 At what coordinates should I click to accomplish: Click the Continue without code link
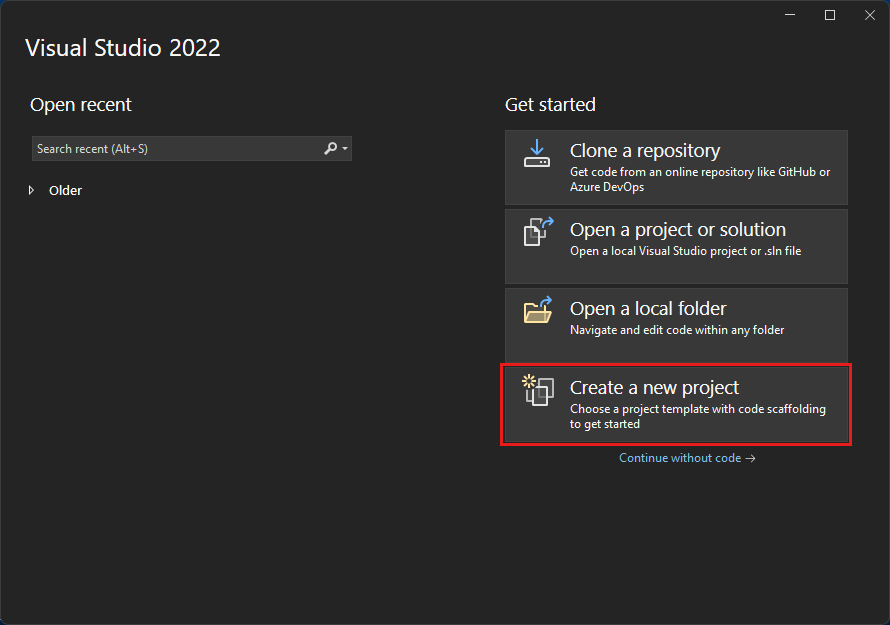[x=681, y=457]
